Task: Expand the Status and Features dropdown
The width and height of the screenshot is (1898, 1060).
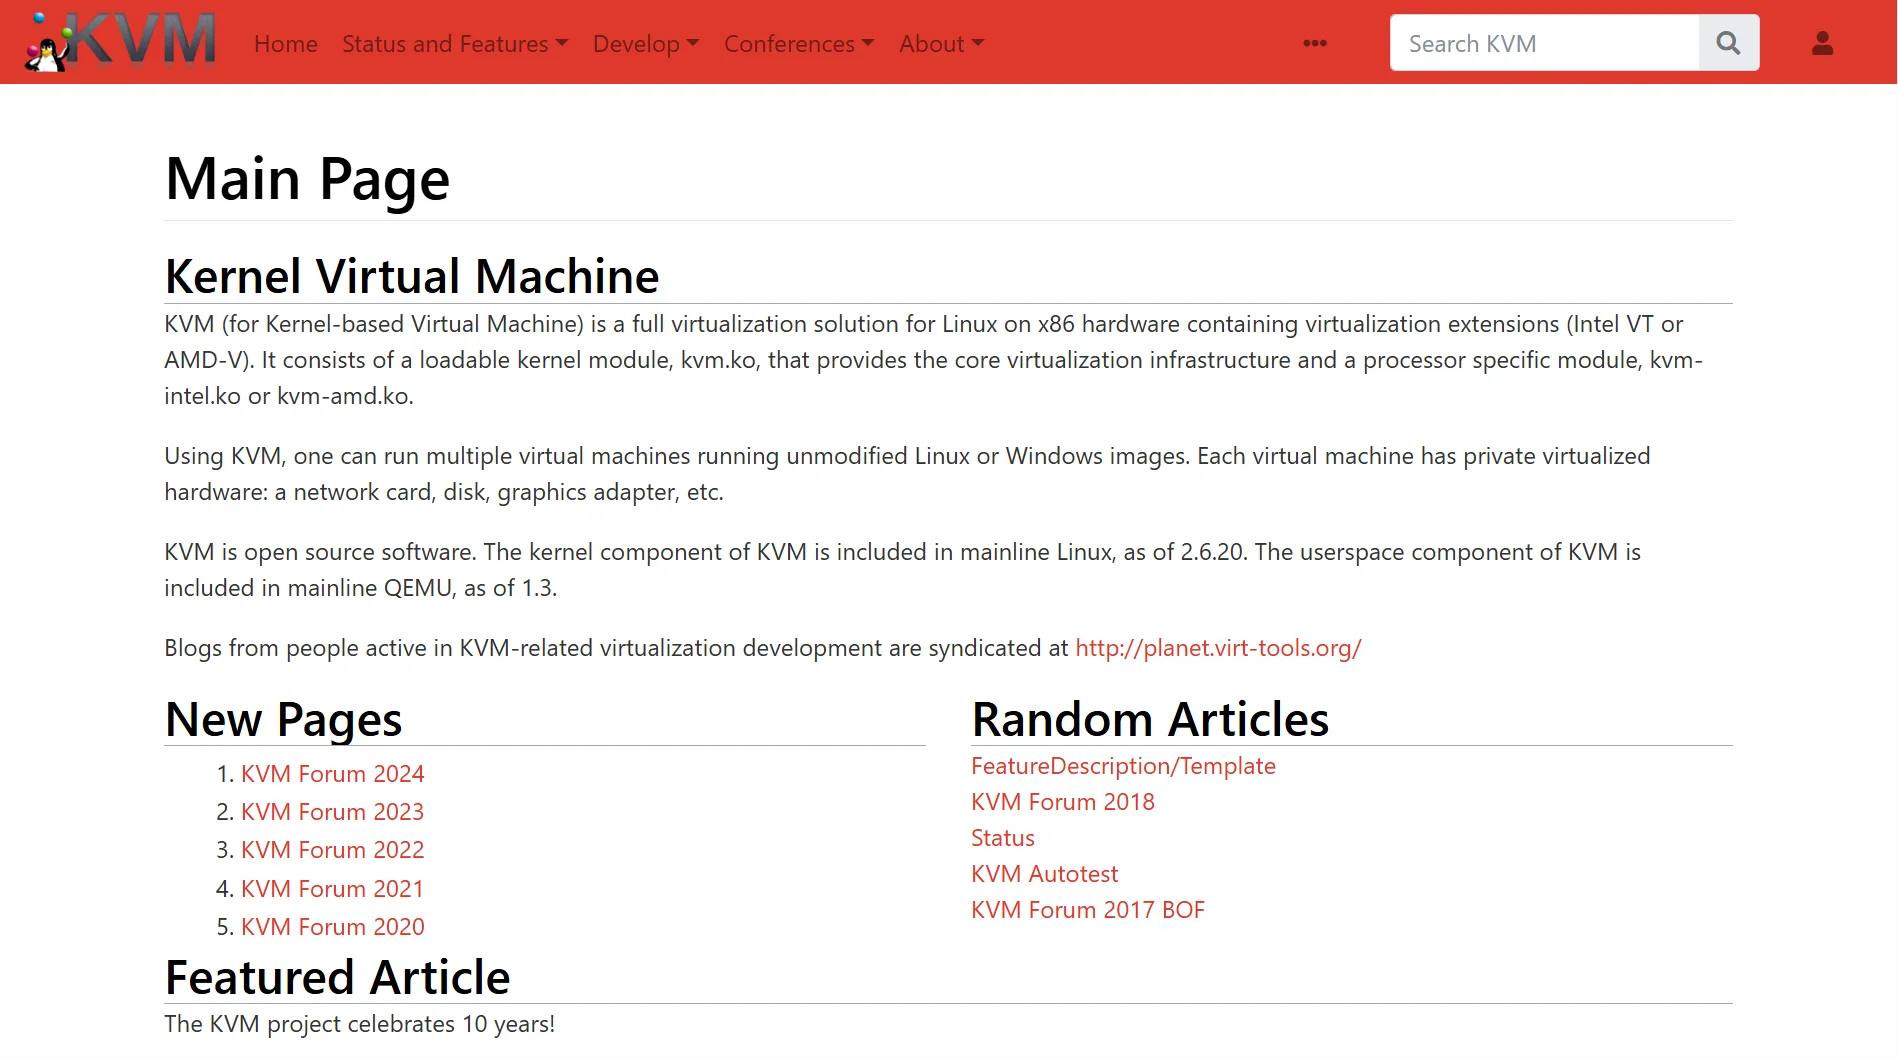Action: click(455, 44)
